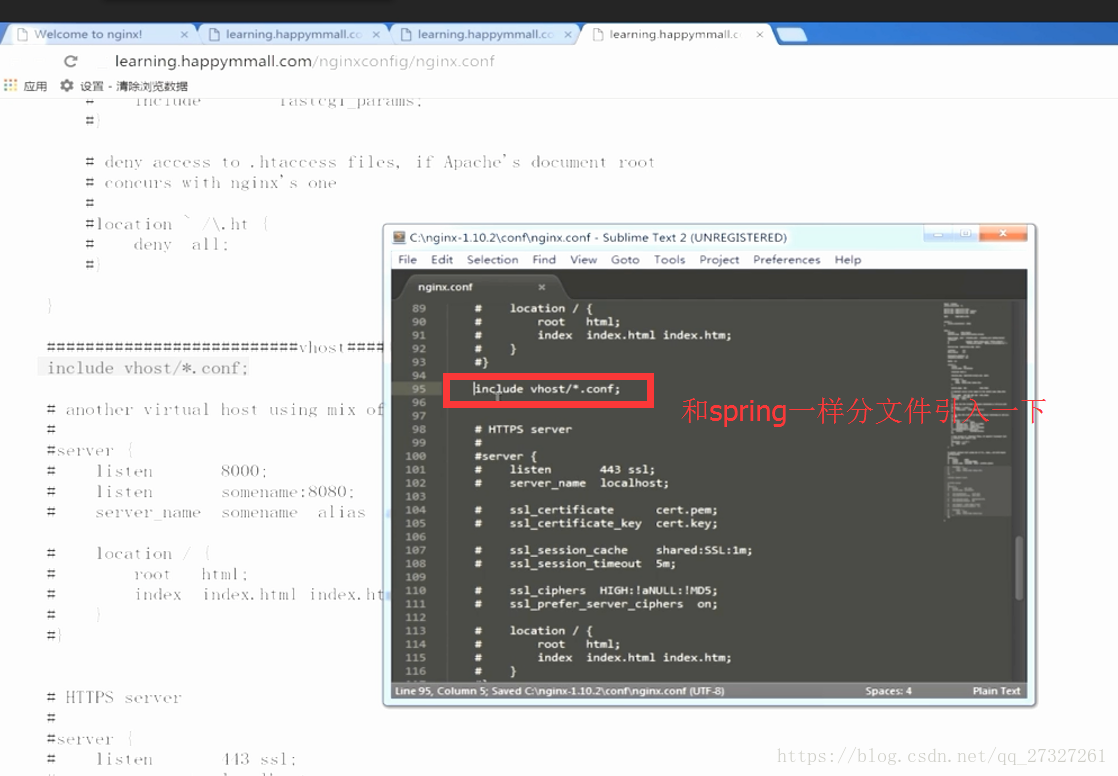The image size is (1118, 776).
Task: Close the third learning.happymmall tab
Action: point(568,34)
